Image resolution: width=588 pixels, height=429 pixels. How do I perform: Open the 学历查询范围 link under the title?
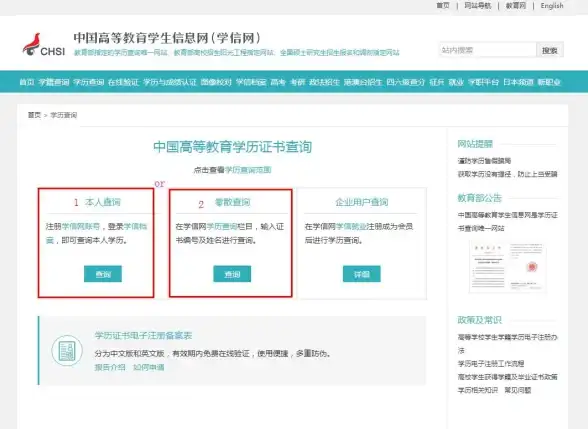248,170
